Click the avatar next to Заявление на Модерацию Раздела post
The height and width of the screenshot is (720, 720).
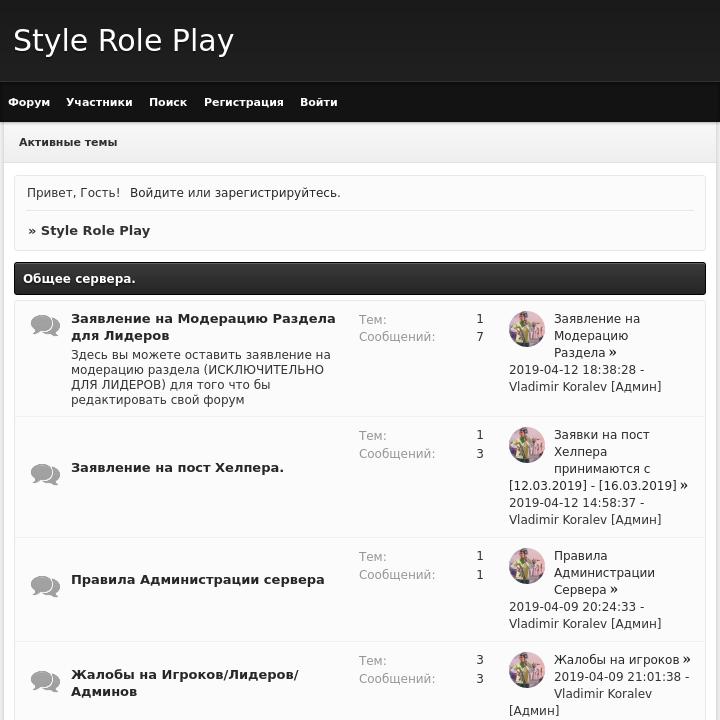pyautogui.click(x=527, y=329)
